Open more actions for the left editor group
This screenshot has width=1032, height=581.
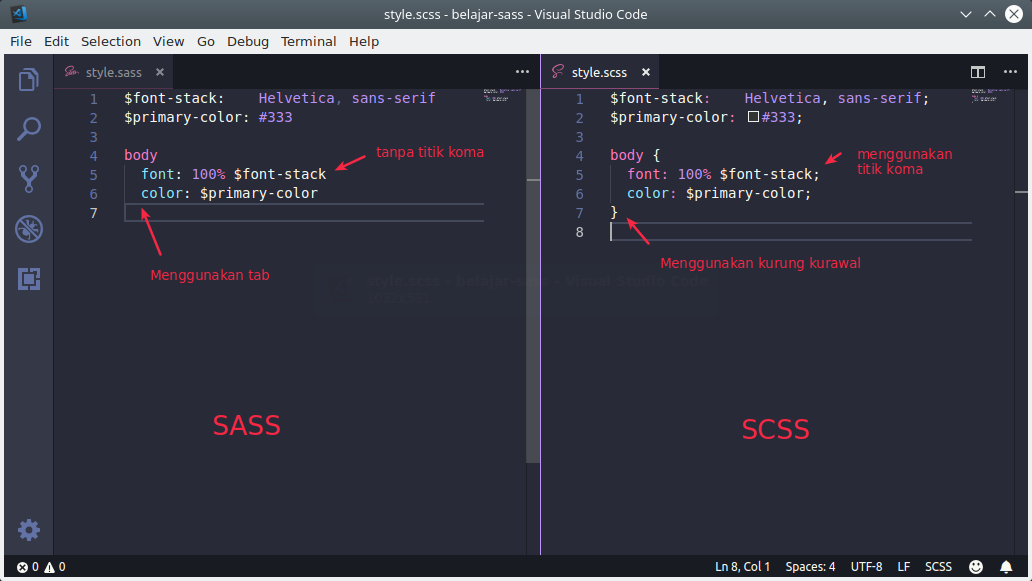[x=522, y=72]
